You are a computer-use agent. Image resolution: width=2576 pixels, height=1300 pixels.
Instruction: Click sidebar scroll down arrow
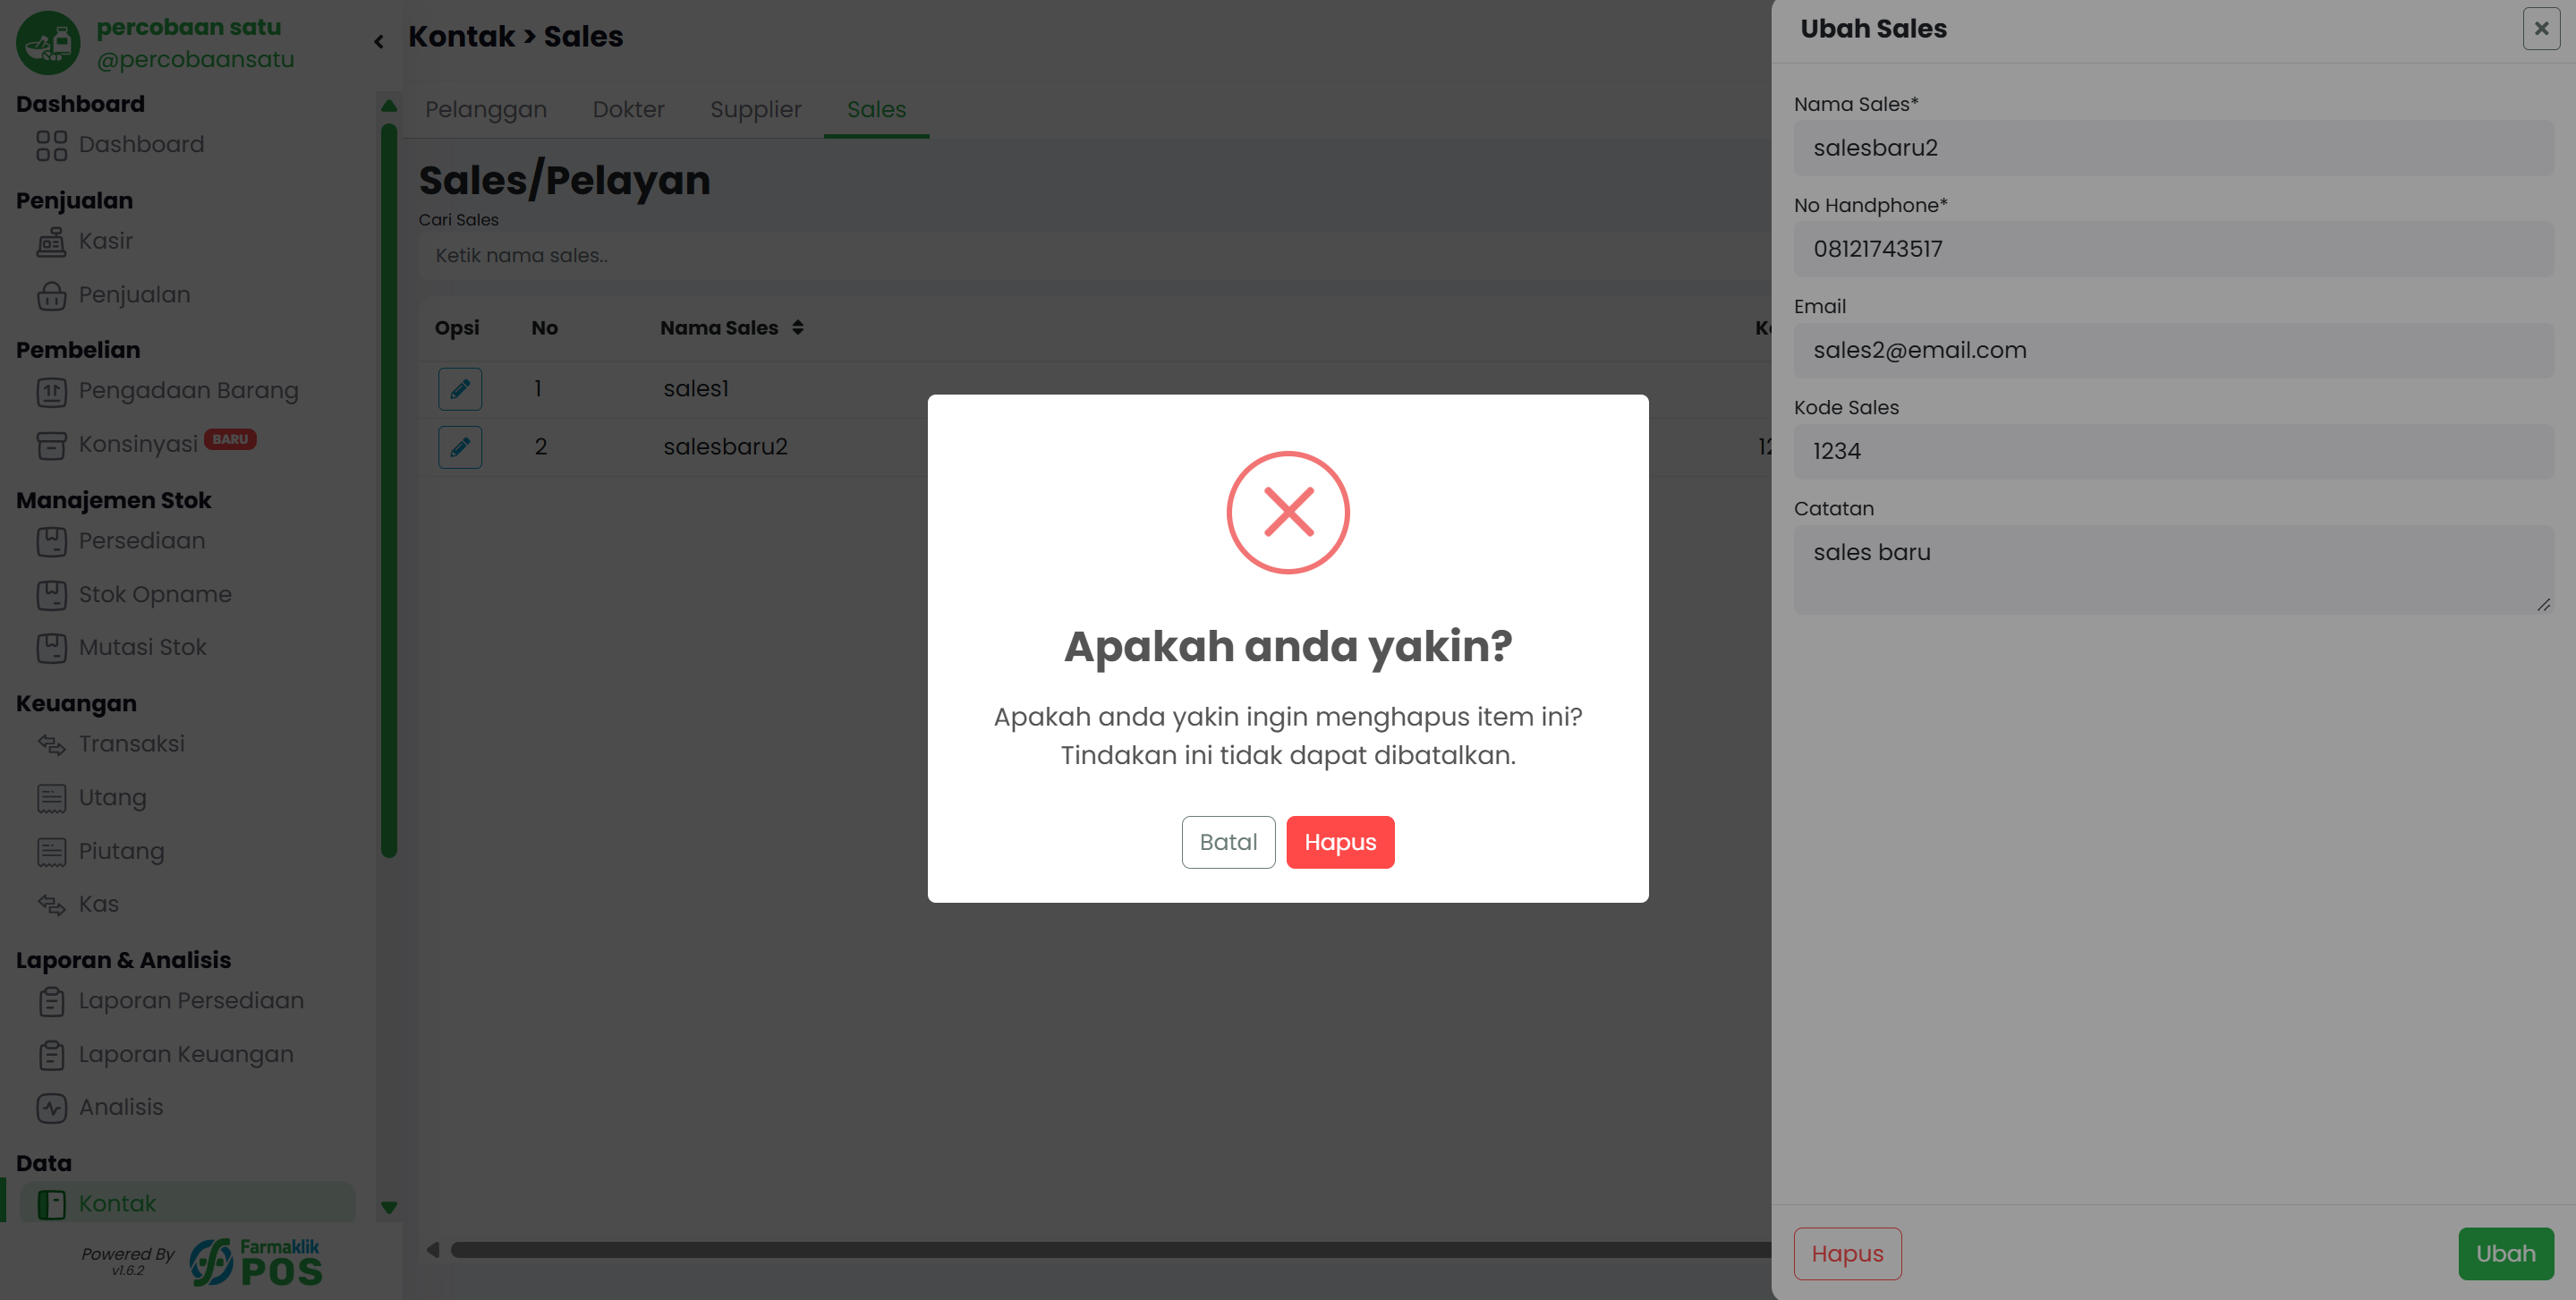click(389, 1208)
